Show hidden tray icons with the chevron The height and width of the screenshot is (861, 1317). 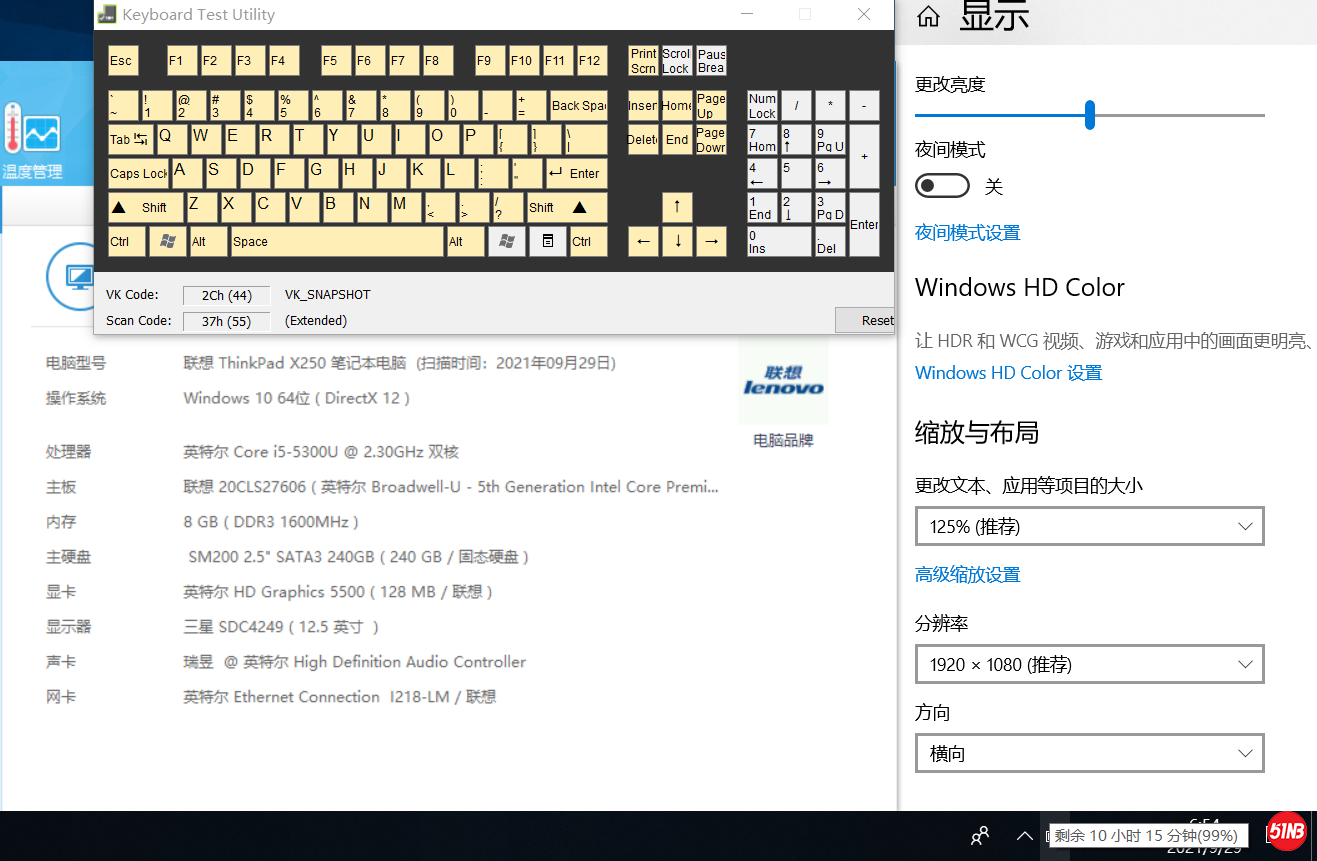pyautogui.click(x=1024, y=836)
